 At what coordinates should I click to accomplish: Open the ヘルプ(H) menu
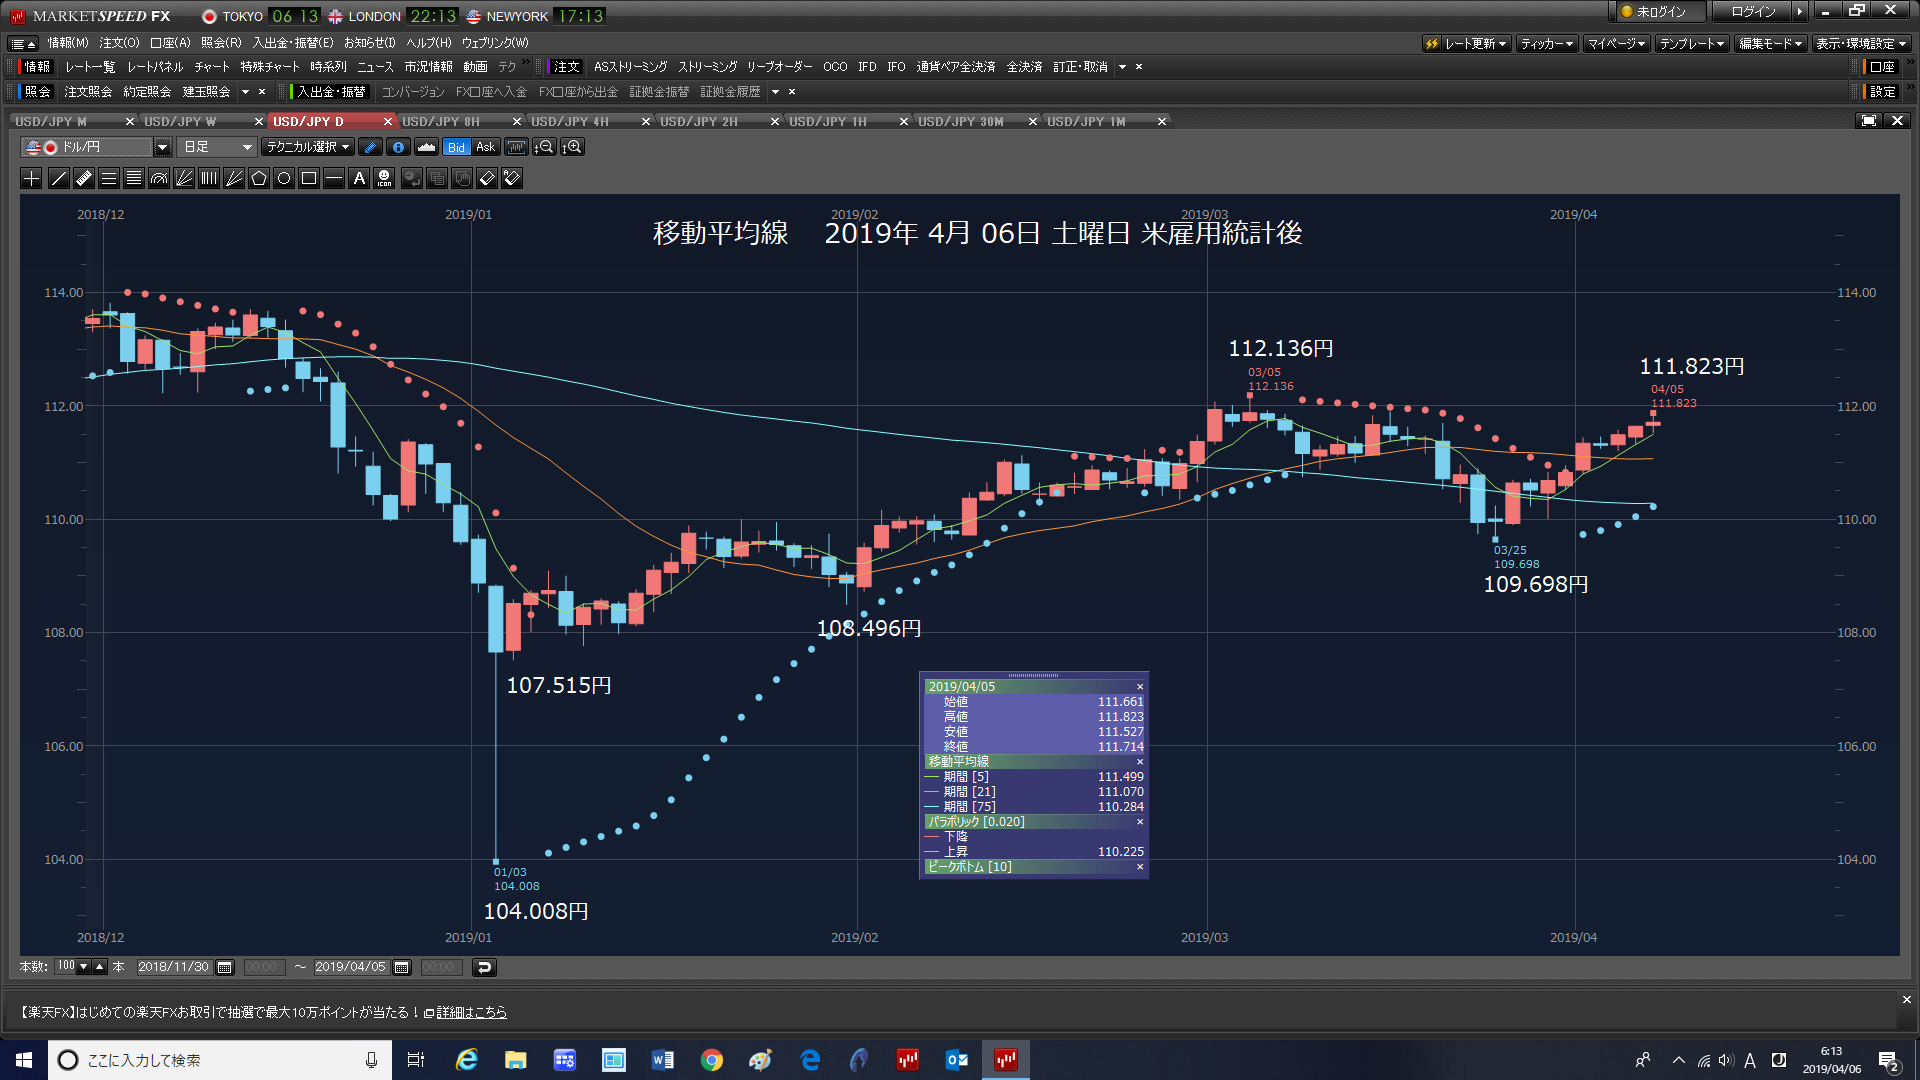(429, 43)
